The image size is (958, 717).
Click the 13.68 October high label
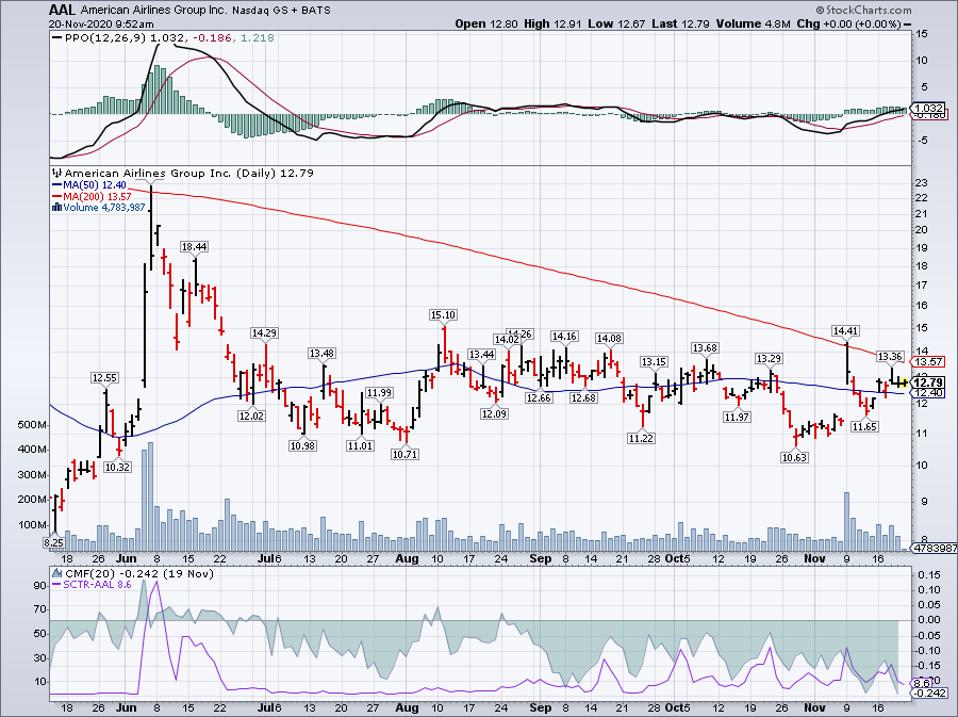click(704, 348)
